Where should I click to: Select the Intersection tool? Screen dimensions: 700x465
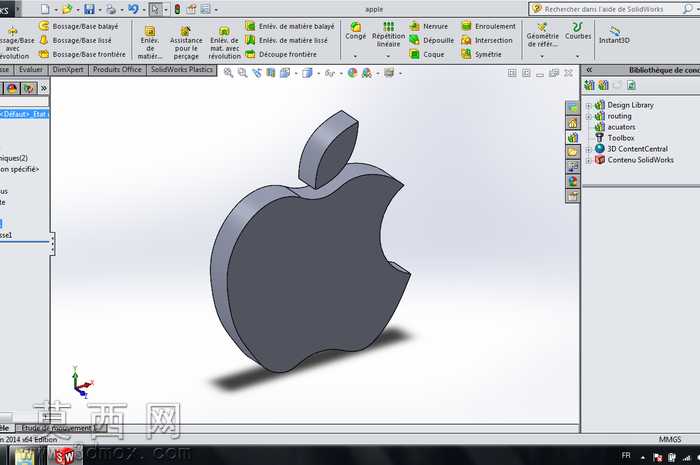coord(487,40)
